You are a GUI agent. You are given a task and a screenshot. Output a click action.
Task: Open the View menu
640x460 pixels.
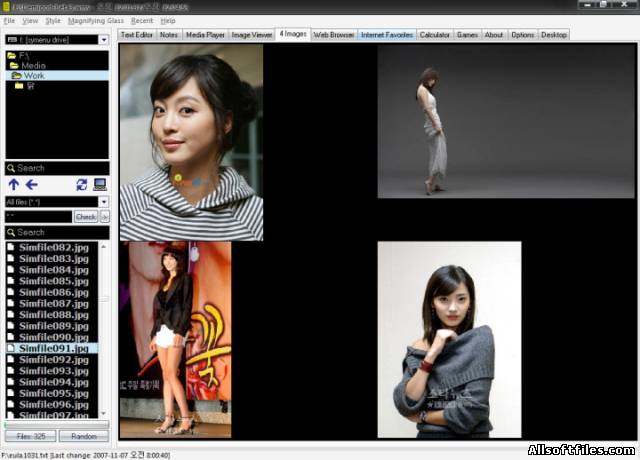[x=30, y=21]
